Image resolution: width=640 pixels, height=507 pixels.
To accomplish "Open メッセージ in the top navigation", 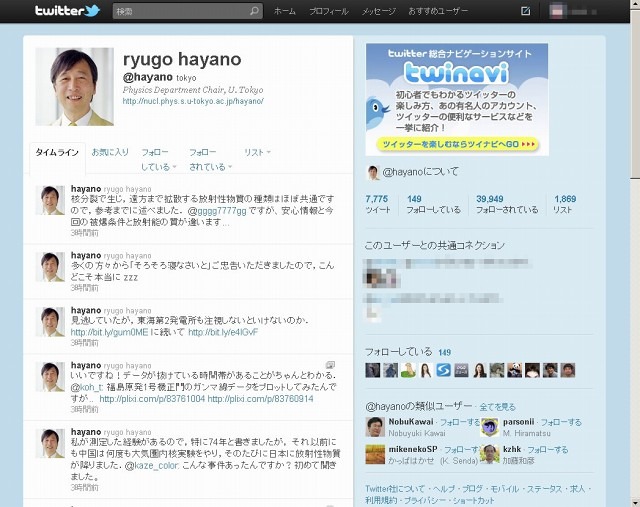I will [379, 11].
